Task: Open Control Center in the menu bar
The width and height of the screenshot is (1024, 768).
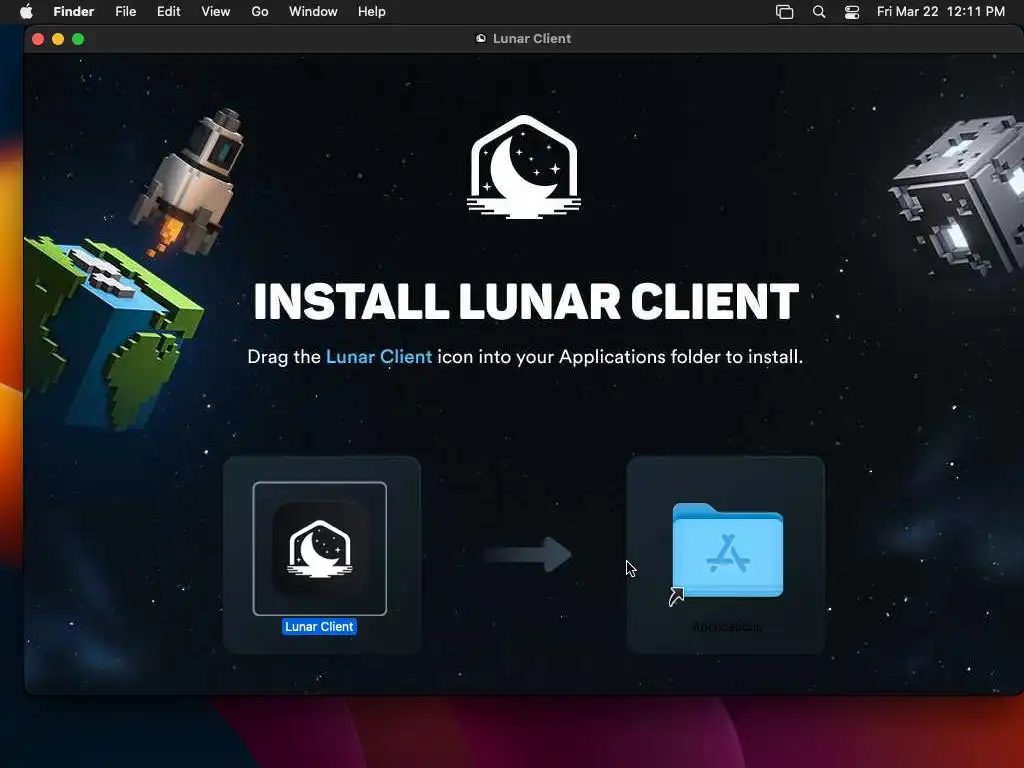Action: coord(852,12)
